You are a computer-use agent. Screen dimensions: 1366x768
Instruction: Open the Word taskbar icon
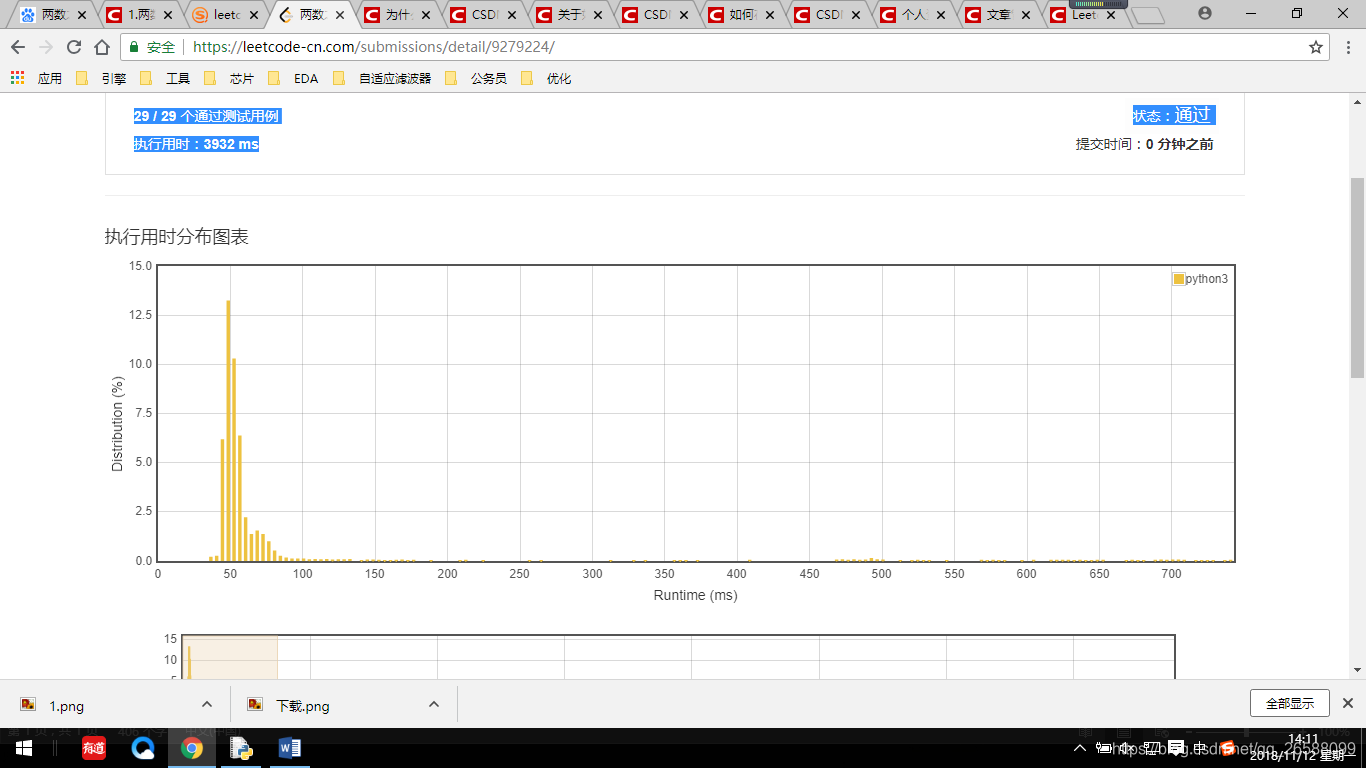pos(289,748)
